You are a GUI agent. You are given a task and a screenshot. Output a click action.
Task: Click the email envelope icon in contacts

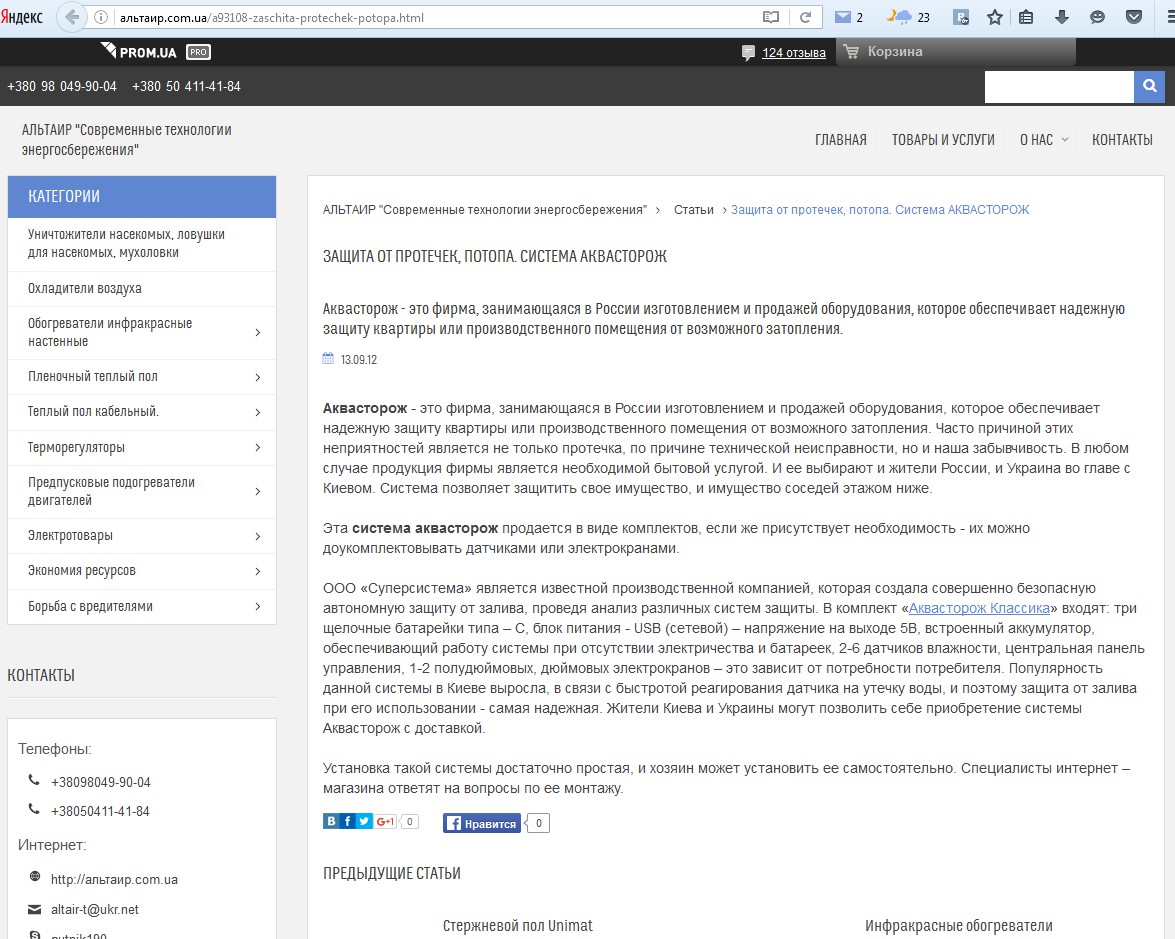34,909
